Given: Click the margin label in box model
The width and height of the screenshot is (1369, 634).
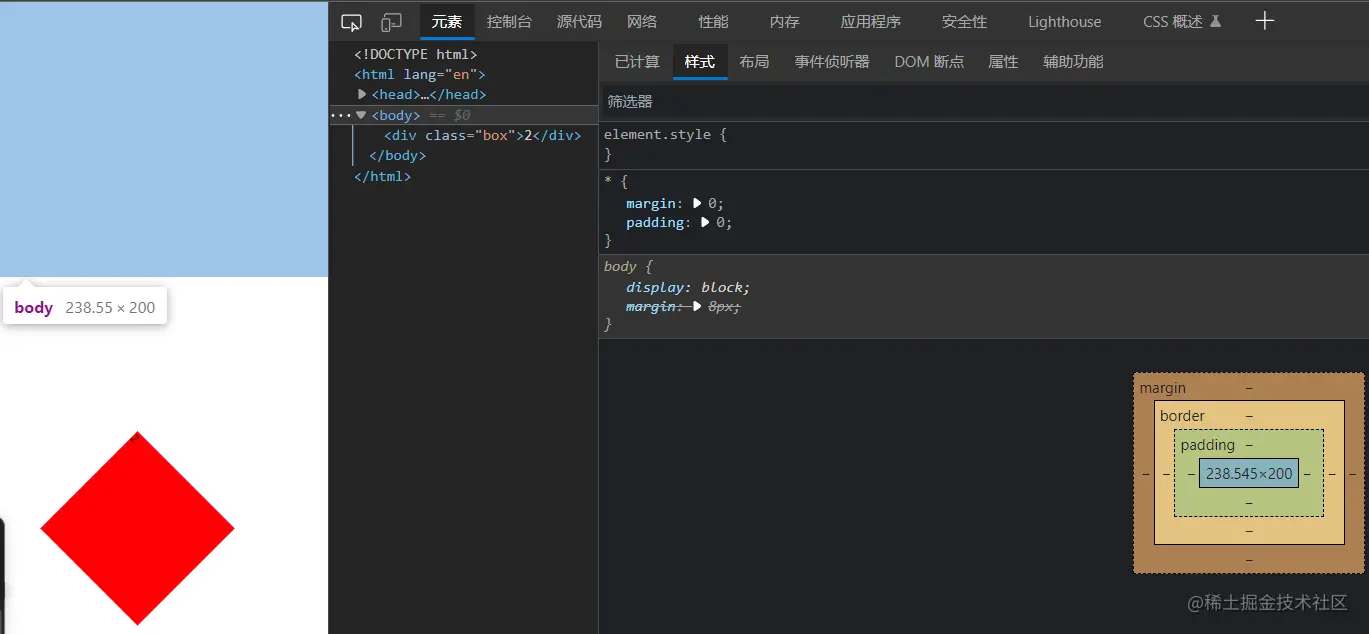Looking at the screenshot, I should coord(1162,388).
